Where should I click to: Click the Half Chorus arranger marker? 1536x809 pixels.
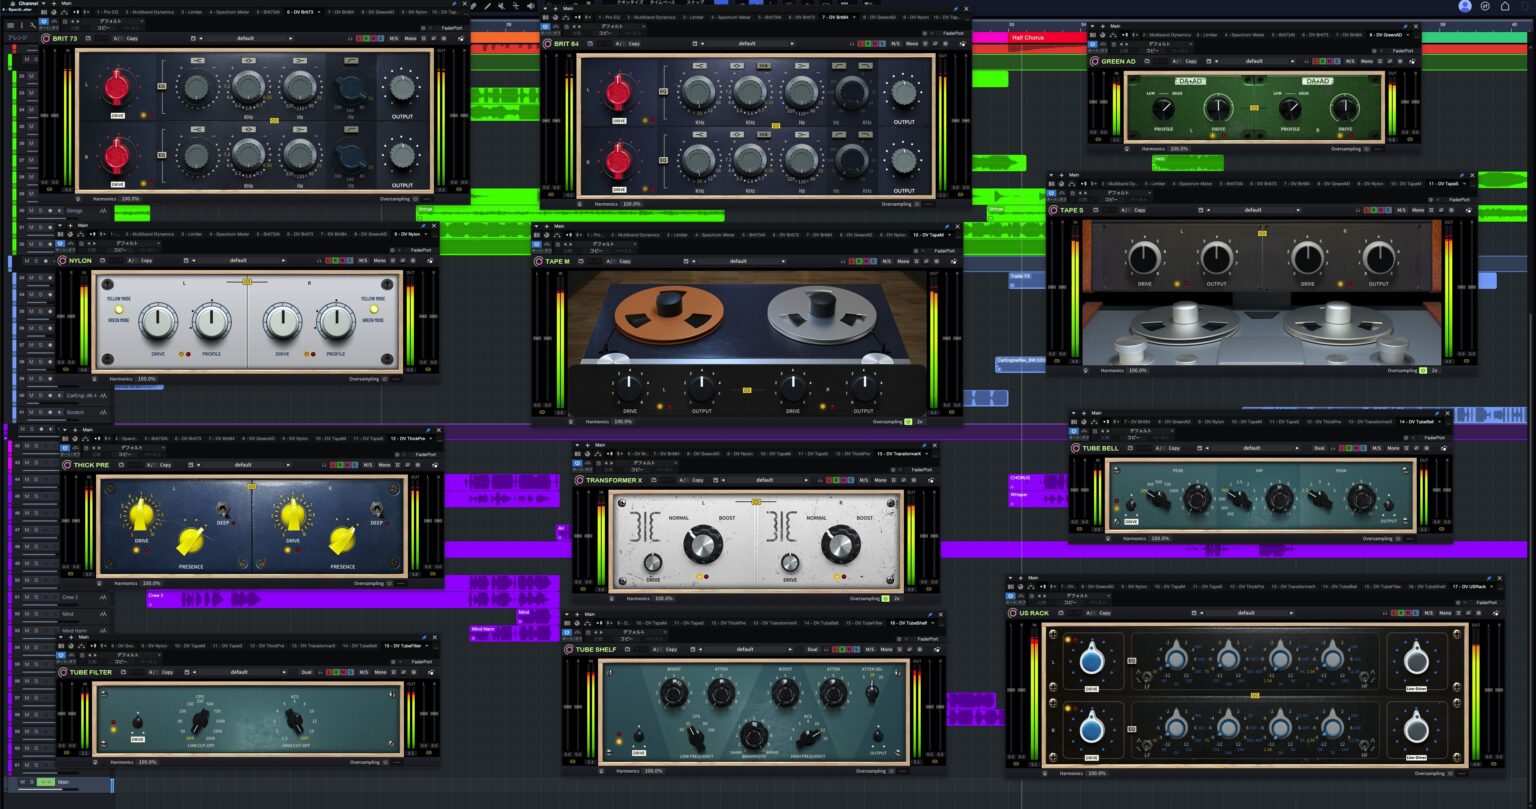click(1028, 37)
